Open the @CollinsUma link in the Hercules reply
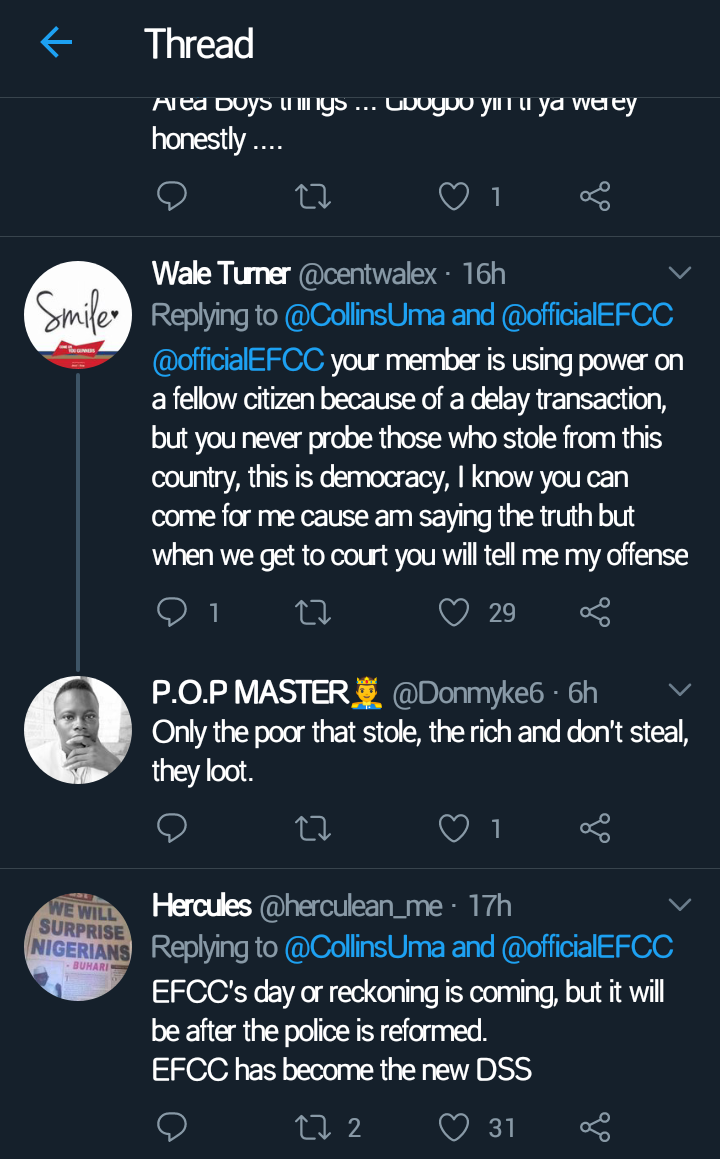The width and height of the screenshot is (720, 1159). (365, 947)
